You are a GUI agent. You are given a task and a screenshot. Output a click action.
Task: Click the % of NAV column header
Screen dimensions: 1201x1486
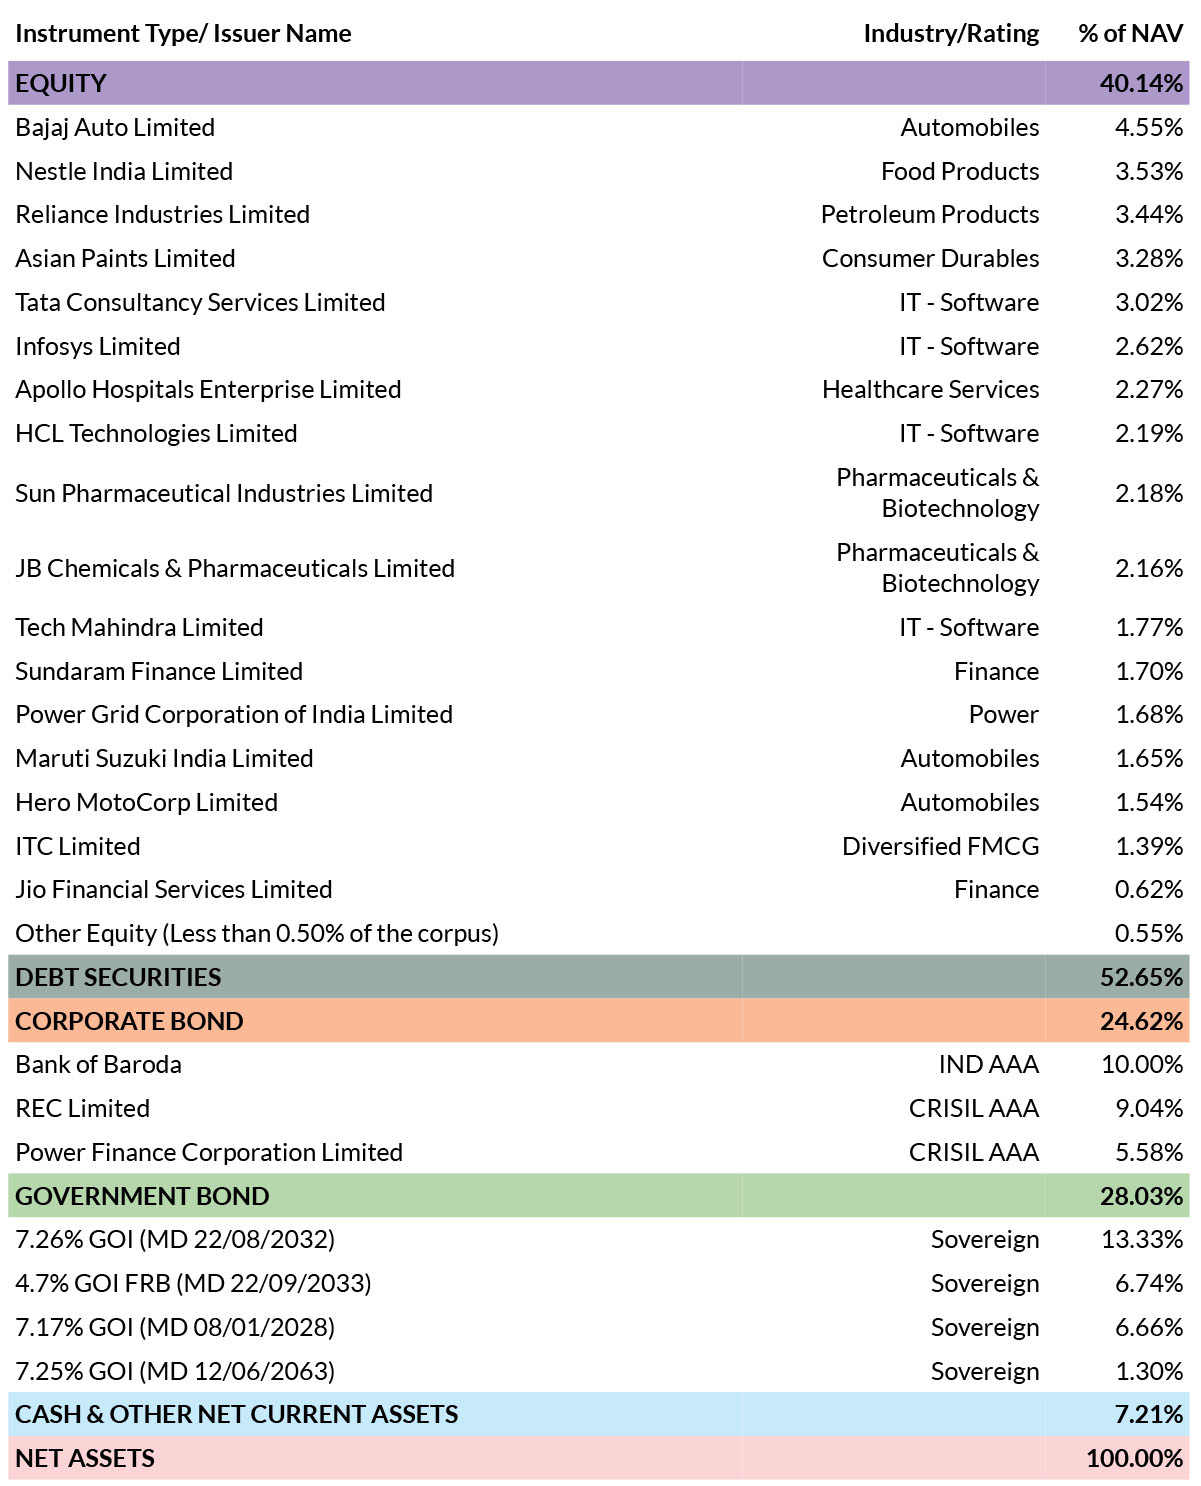(1131, 33)
